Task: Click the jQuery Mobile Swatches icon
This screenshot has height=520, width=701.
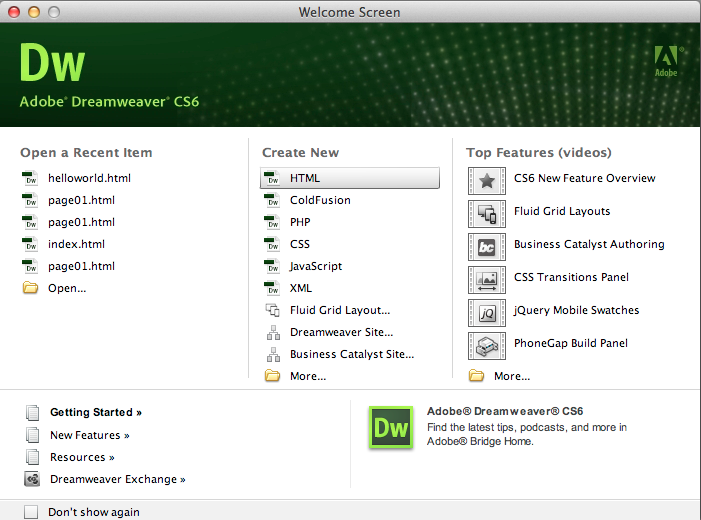Action: click(486, 312)
